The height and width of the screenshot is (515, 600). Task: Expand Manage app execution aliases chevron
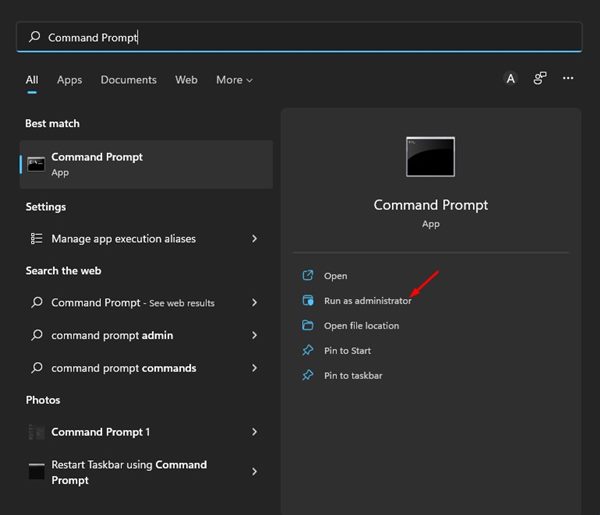click(x=254, y=239)
